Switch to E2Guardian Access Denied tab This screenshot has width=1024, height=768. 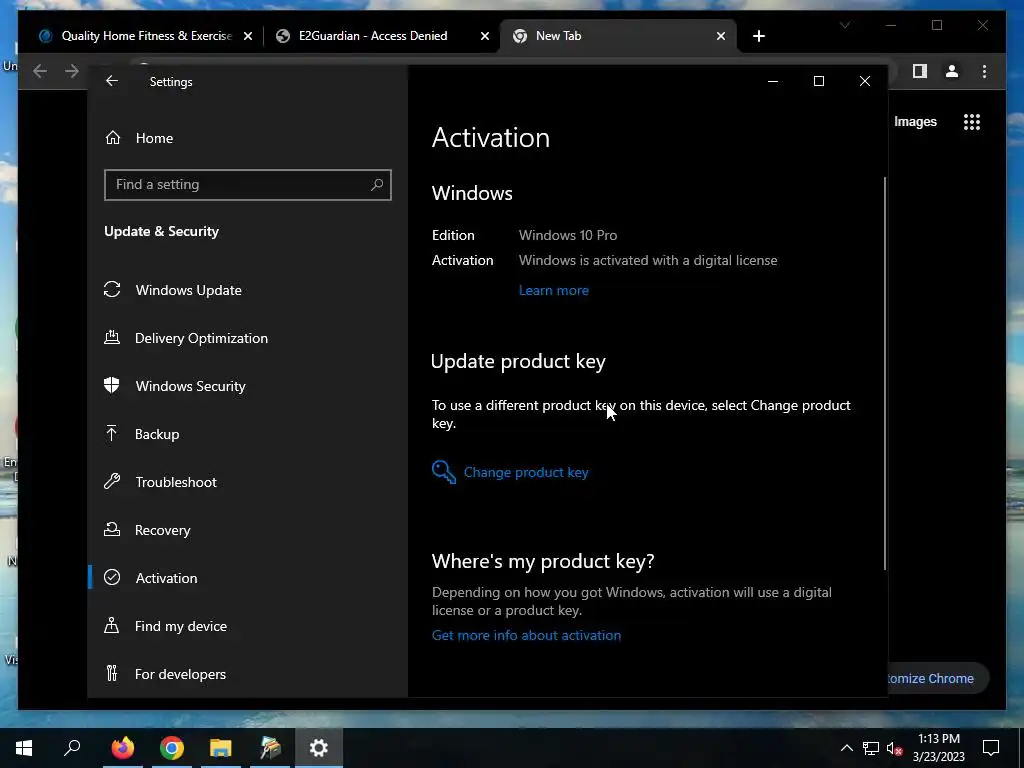(373, 36)
